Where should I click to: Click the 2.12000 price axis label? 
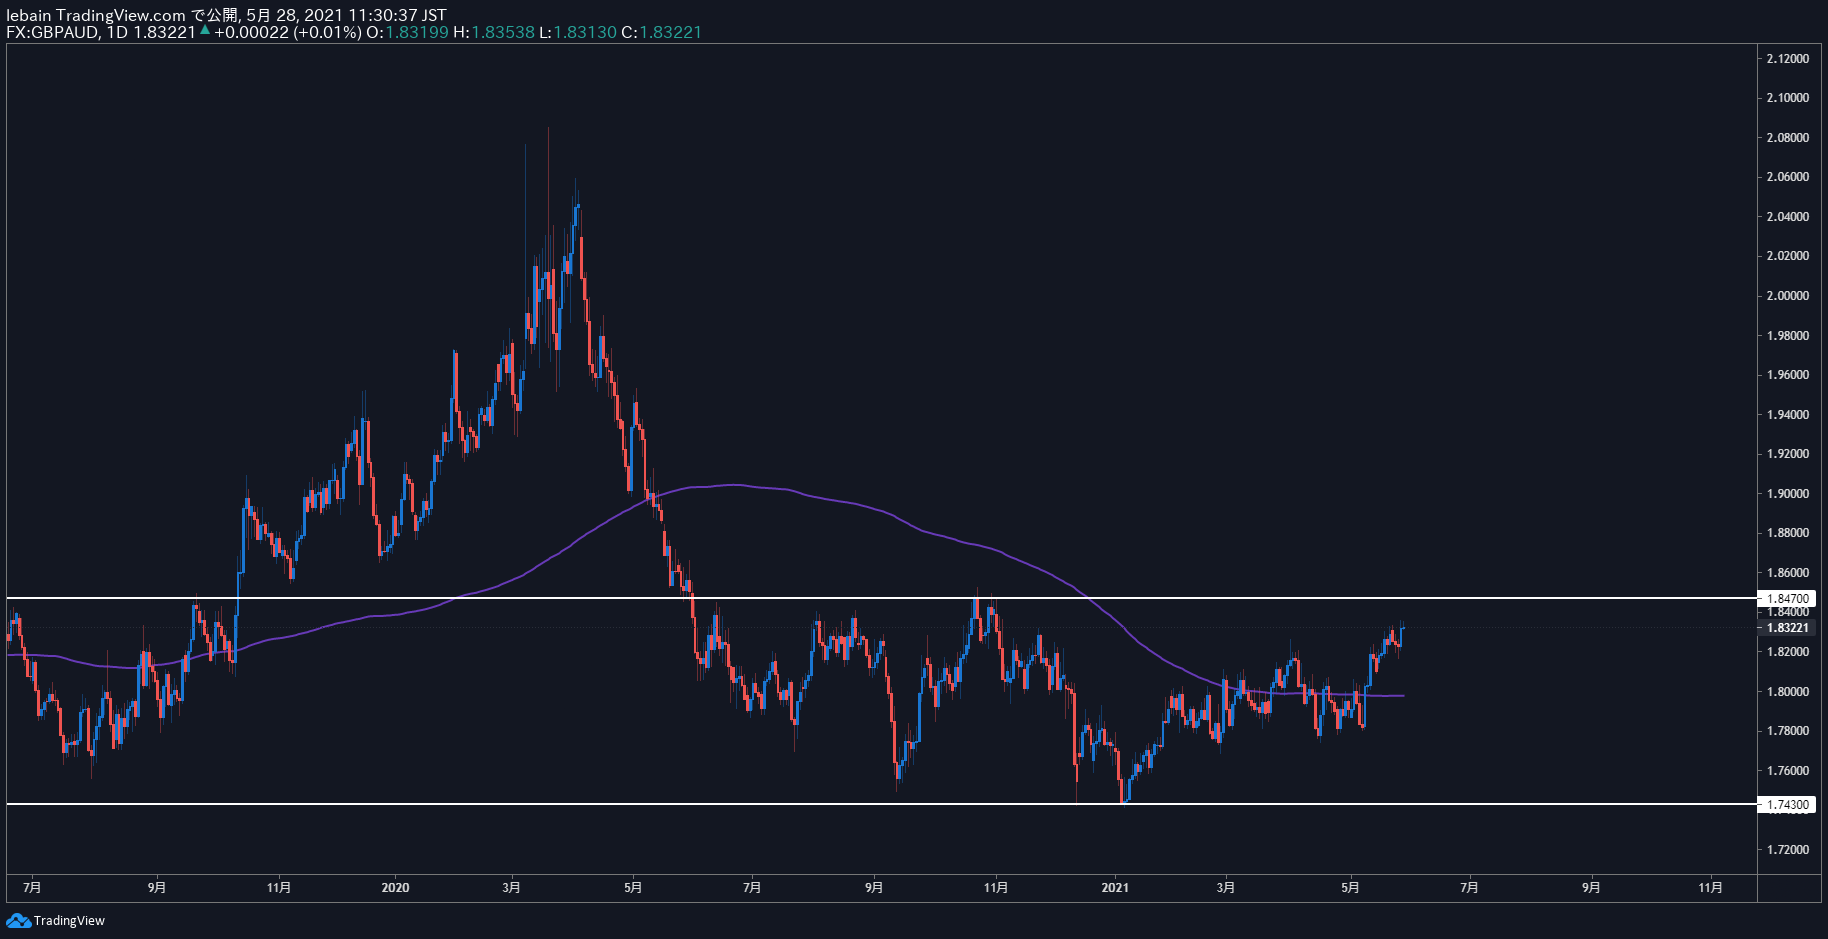coord(1787,59)
